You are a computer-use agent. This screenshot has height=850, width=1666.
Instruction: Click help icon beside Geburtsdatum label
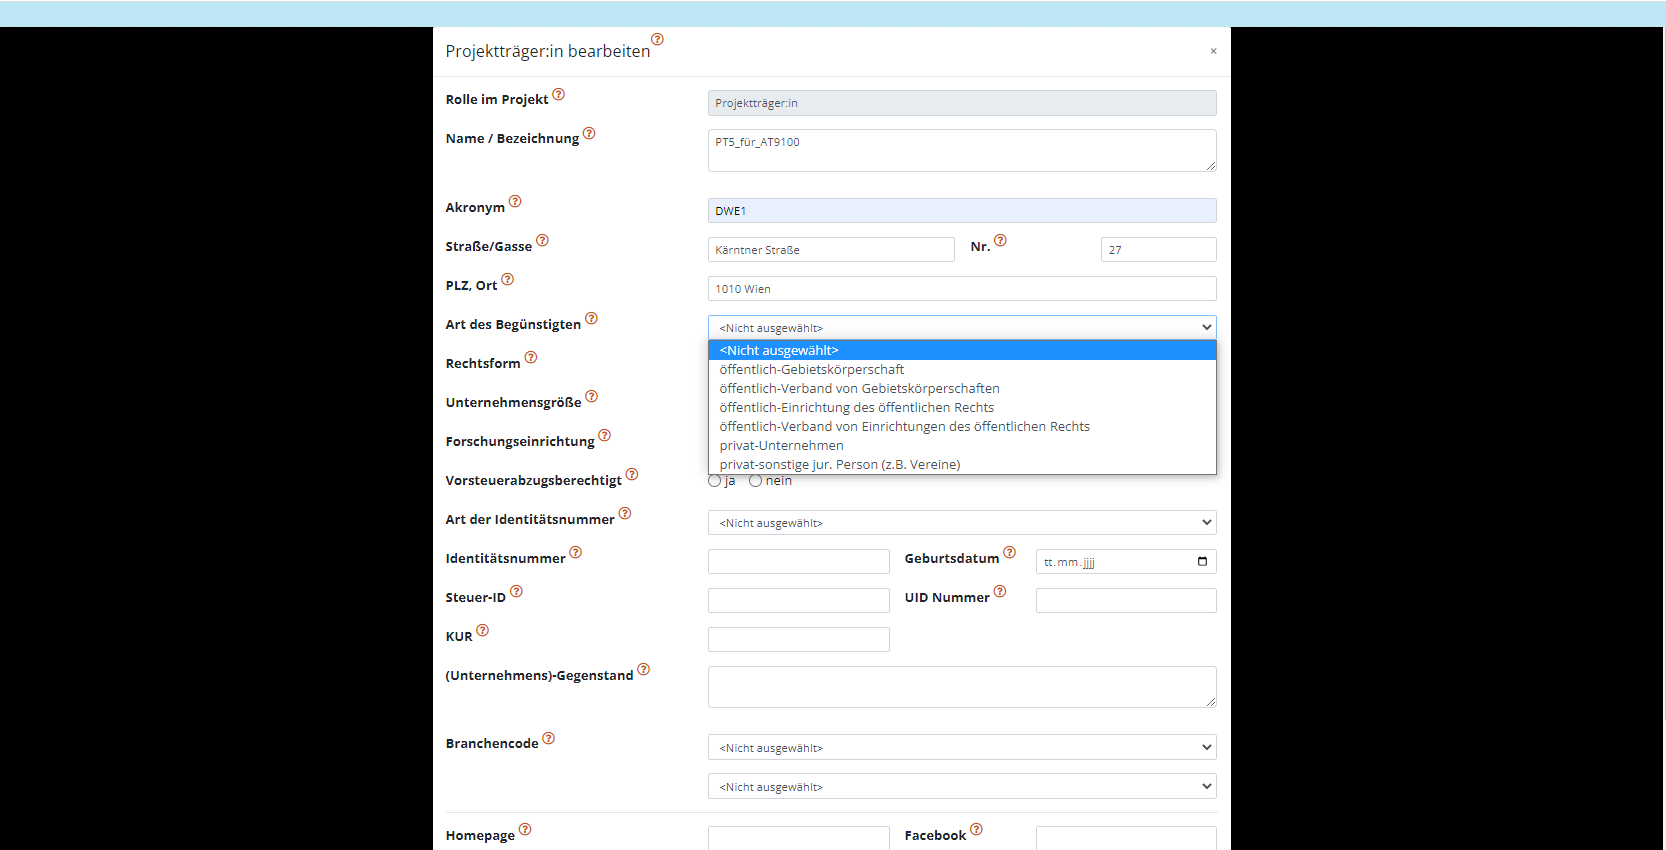pos(1009,552)
